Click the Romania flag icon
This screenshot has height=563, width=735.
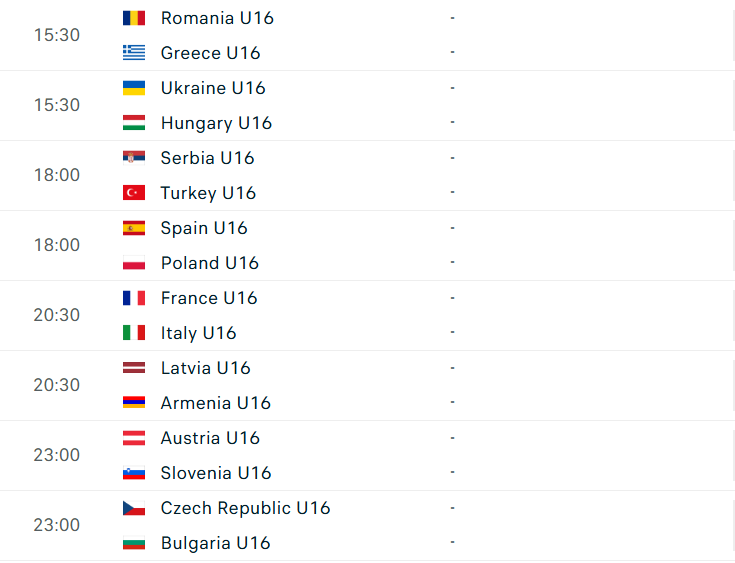click(134, 18)
